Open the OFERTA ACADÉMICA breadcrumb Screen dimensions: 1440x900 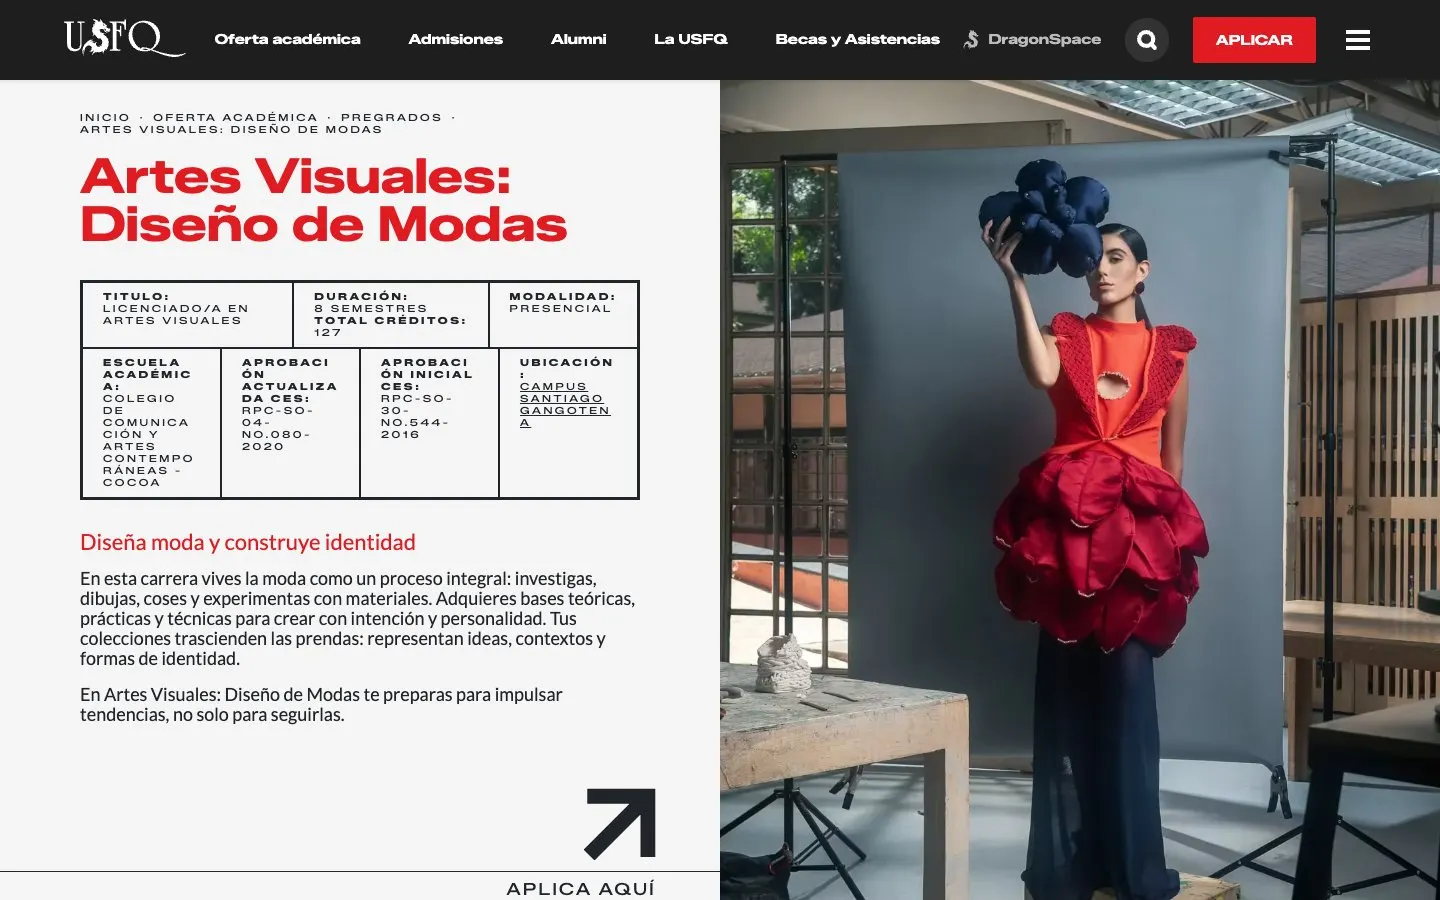click(x=235, y=117)
